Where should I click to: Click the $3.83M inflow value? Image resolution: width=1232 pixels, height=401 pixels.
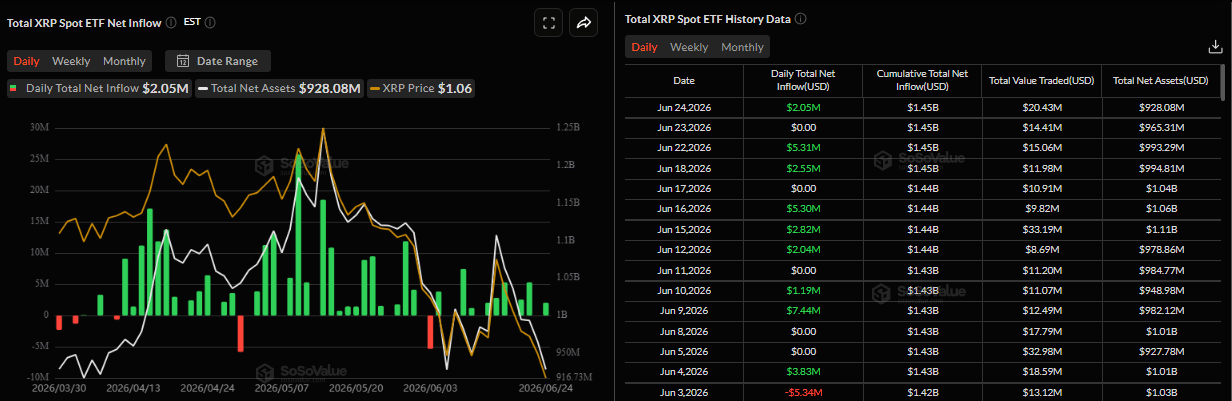pyautogui.click(x=803, y=371)
